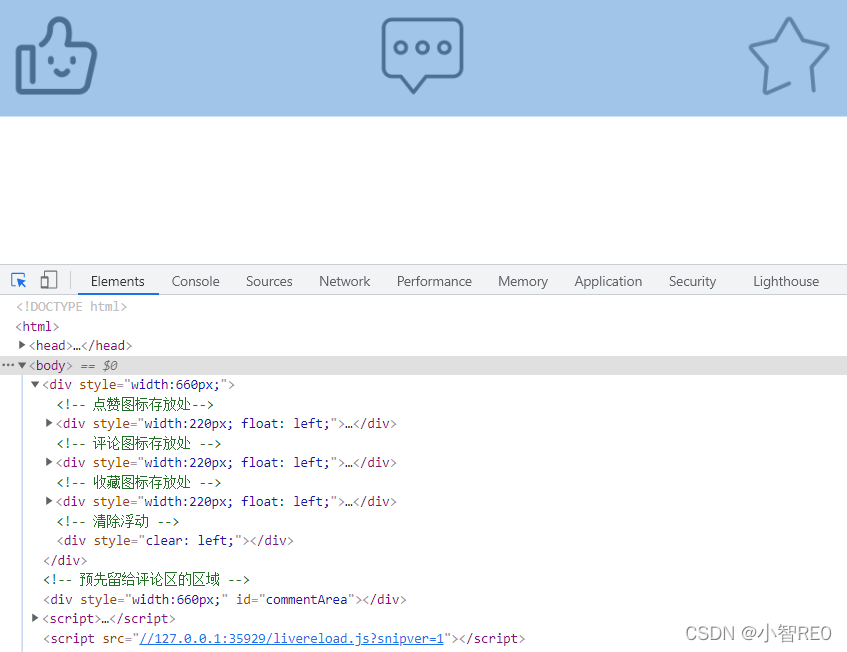Select the 预先留给评论区的区域 comment row
Viewport: 847px width, 652px height.
146,580
